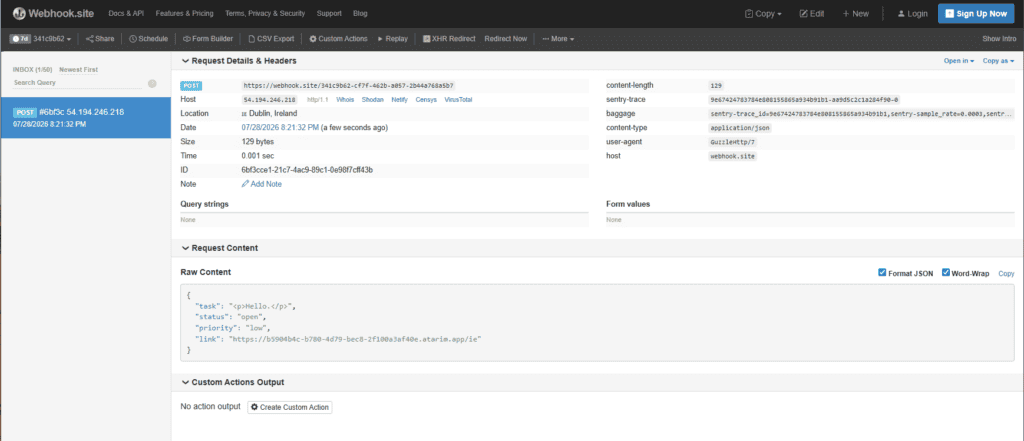The width and height of the screenshot is (1024, 441).
Task: Click Add Note
Action: [262, 184]
